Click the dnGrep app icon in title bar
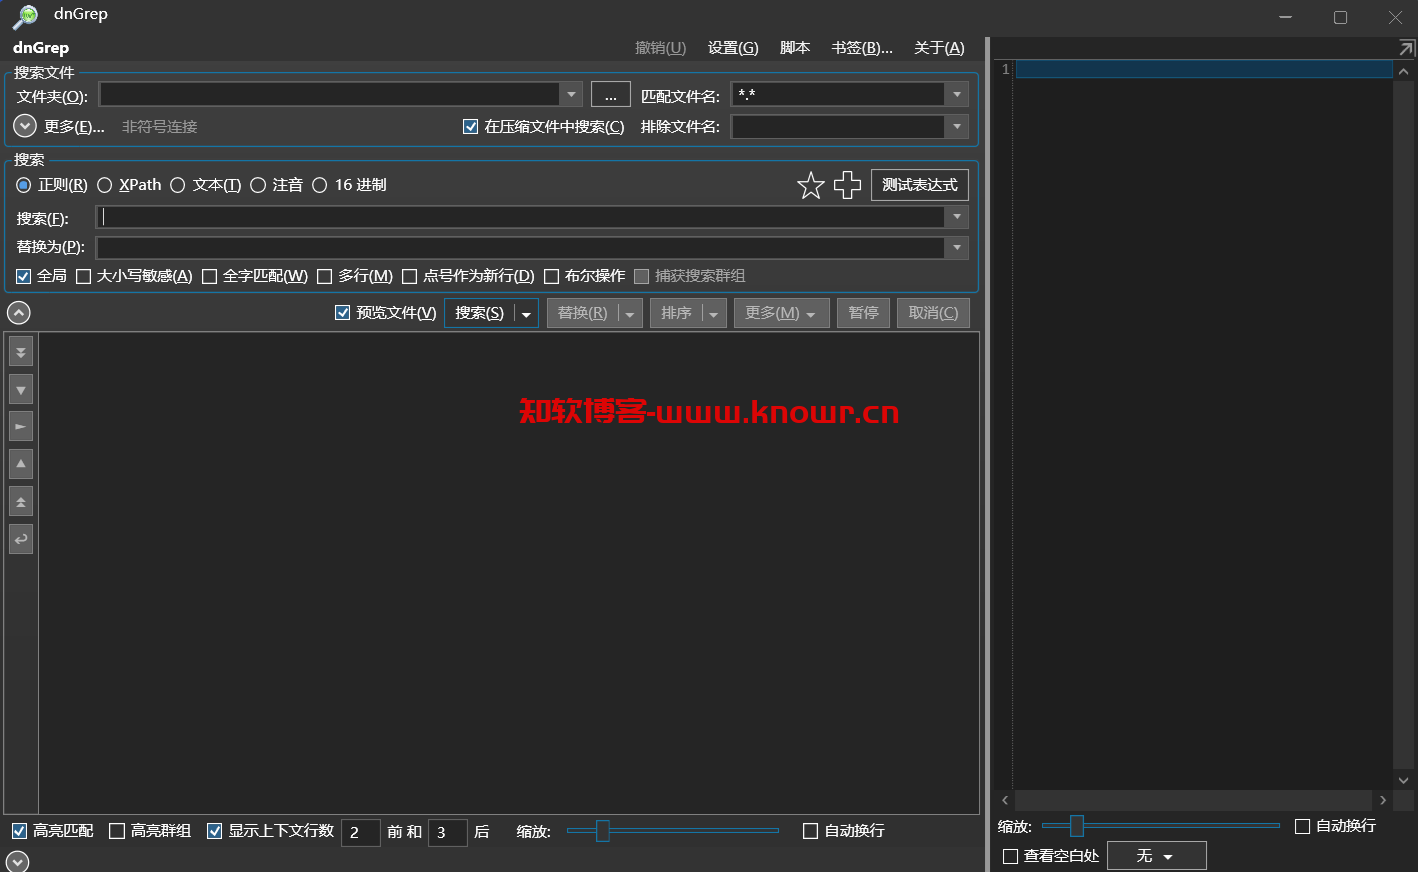1418x872 pixels. [x=25, y=16]
